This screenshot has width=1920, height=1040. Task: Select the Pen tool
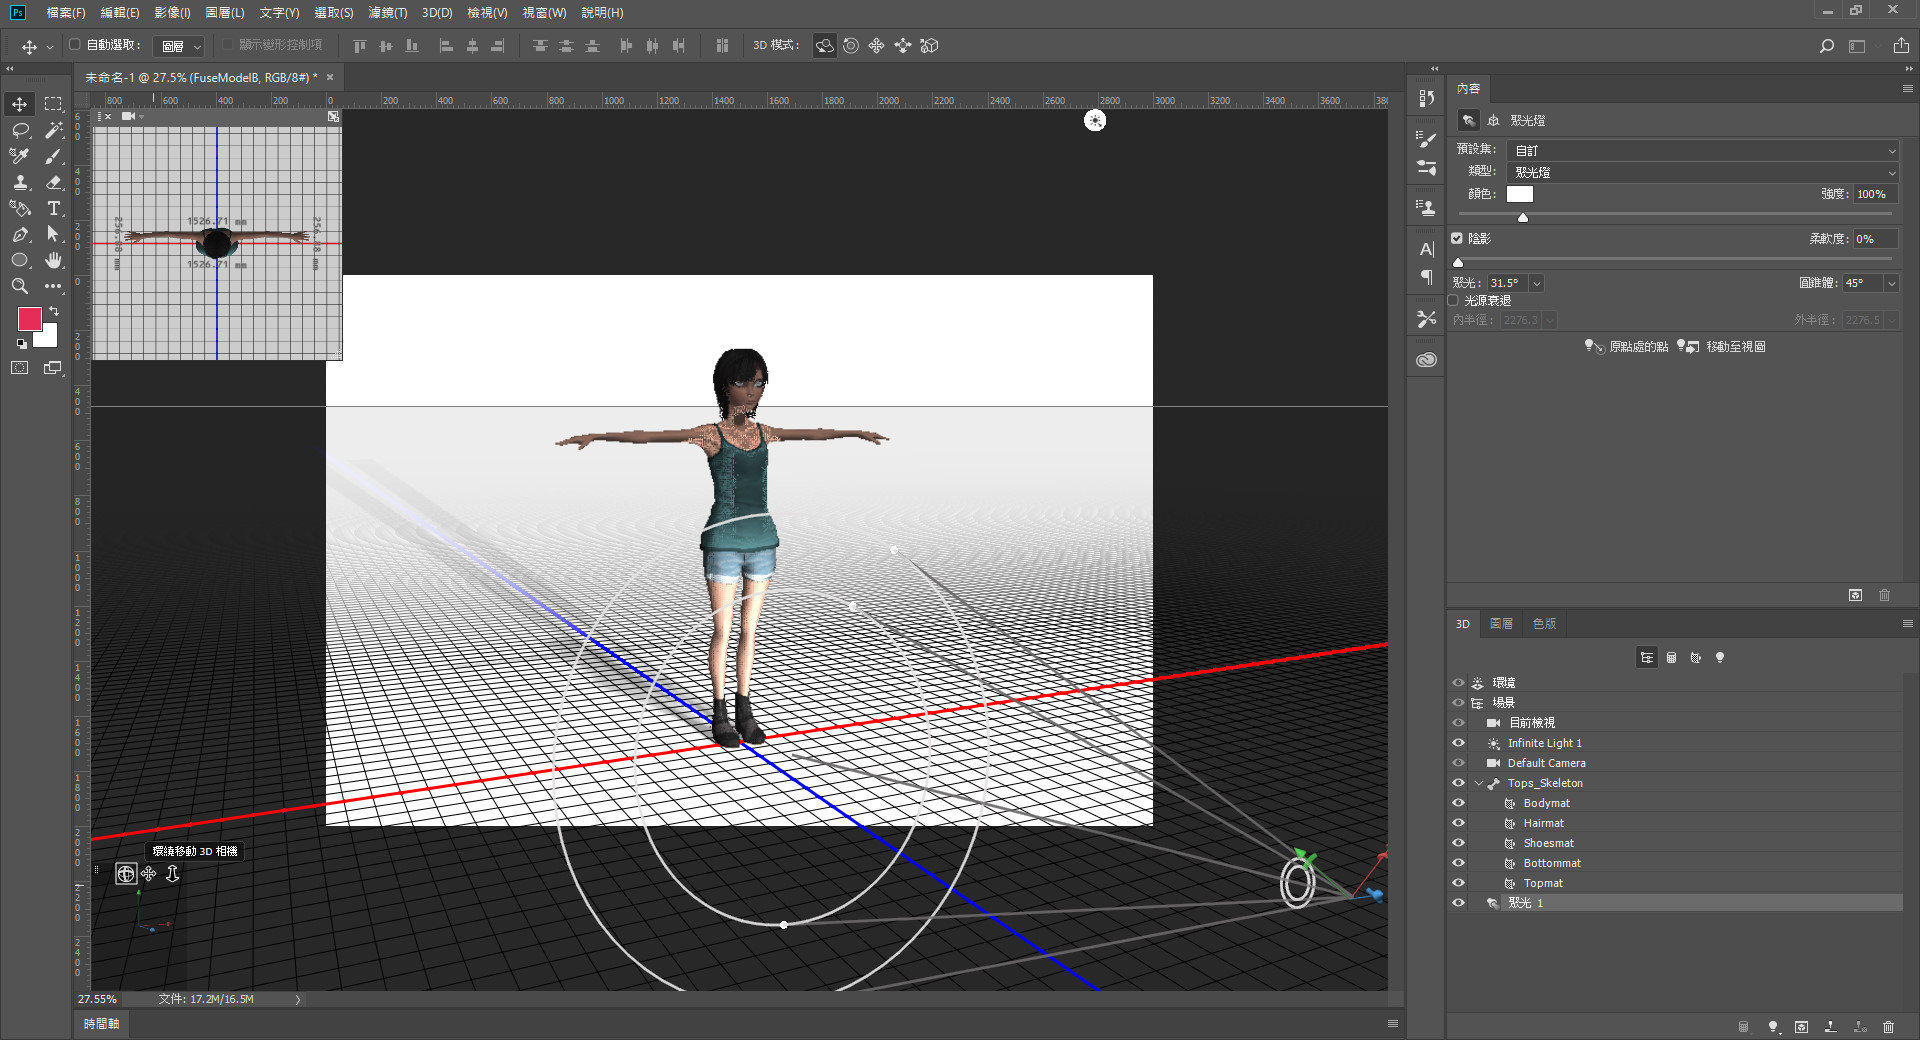pyautogui.click(x=20, y=235)
